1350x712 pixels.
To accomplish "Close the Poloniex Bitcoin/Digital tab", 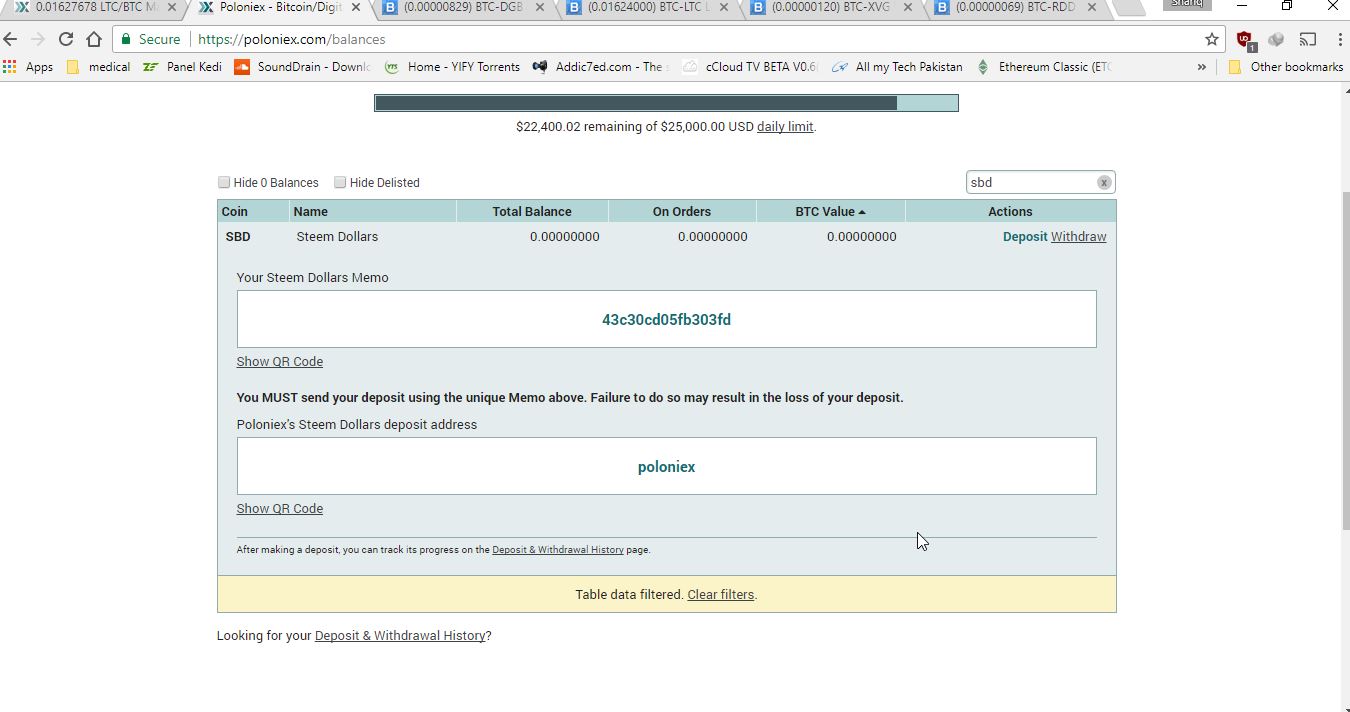I will pos(356,8).
